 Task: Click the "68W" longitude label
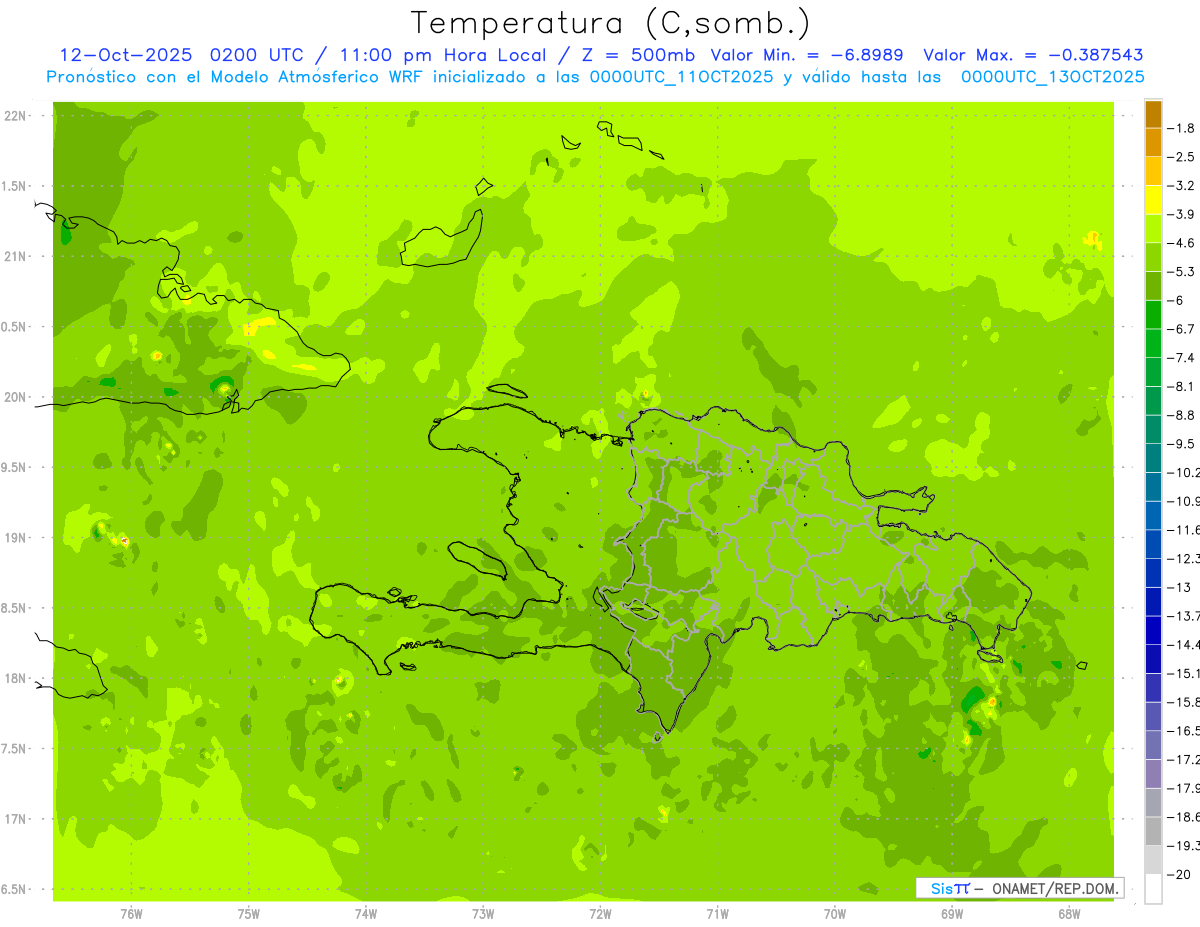pos(1069,913)
